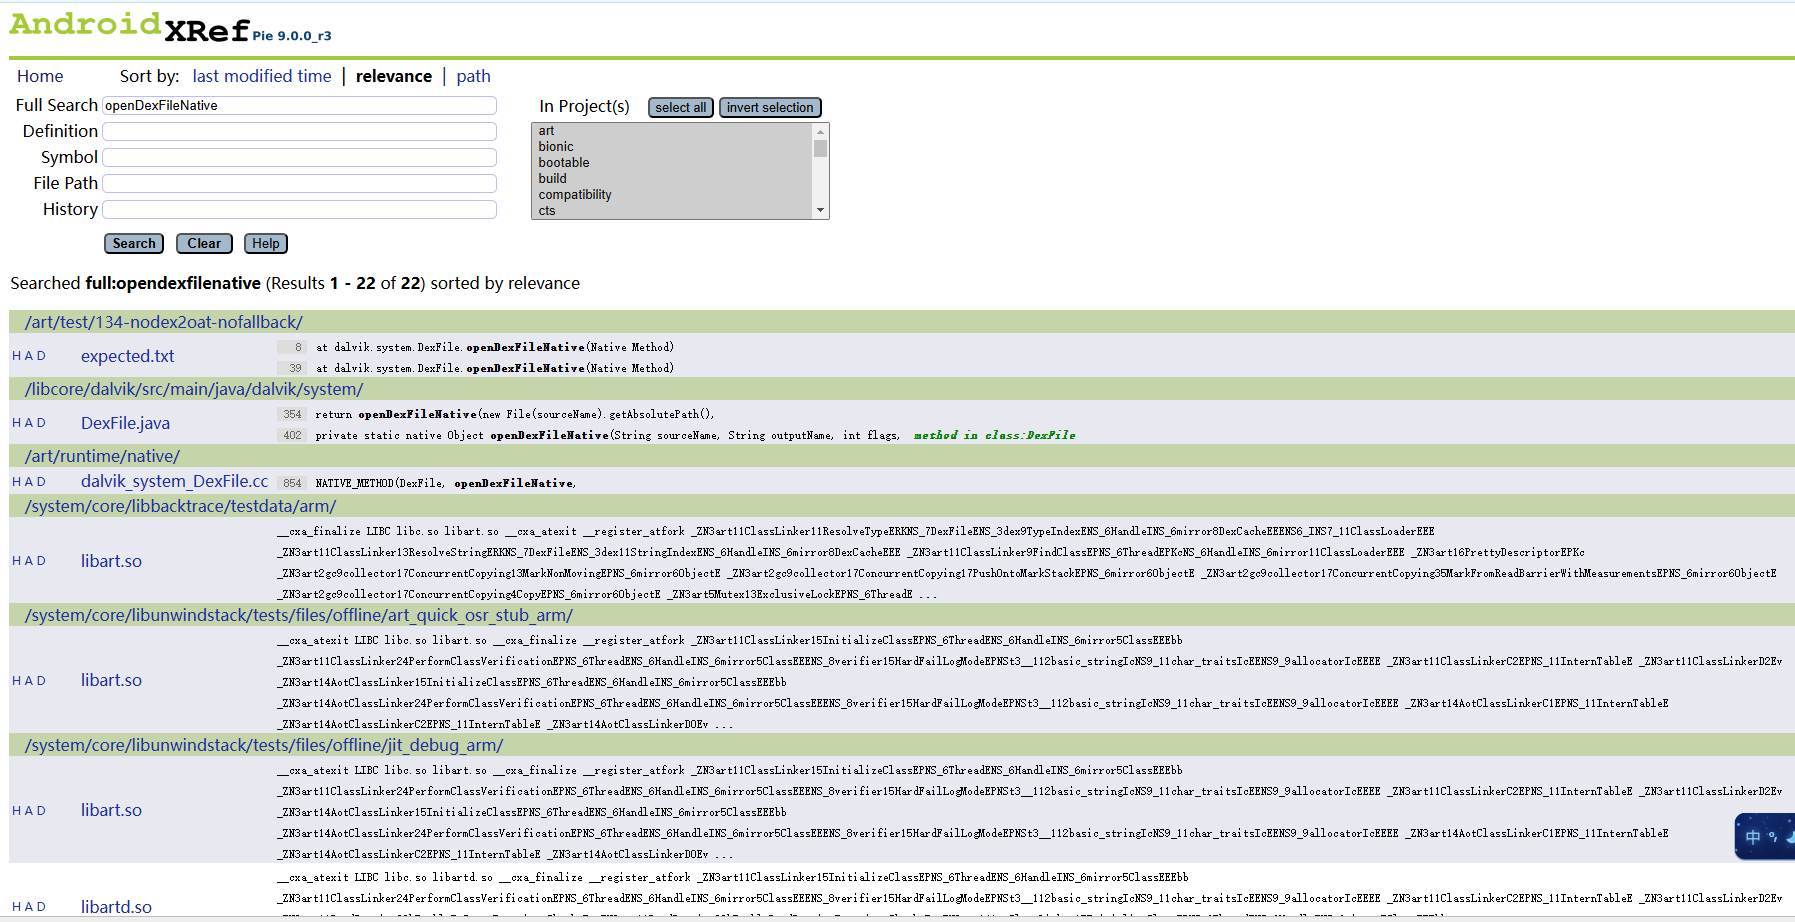
Task: Click download icon for libart.so under jit_debug_arm
Action: (x=41, y=810)
